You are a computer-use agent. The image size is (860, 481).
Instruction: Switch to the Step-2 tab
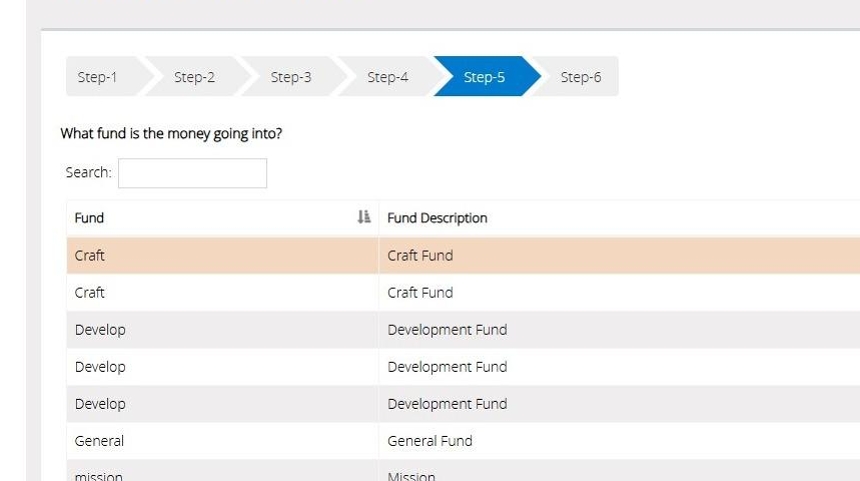point(194,77)
